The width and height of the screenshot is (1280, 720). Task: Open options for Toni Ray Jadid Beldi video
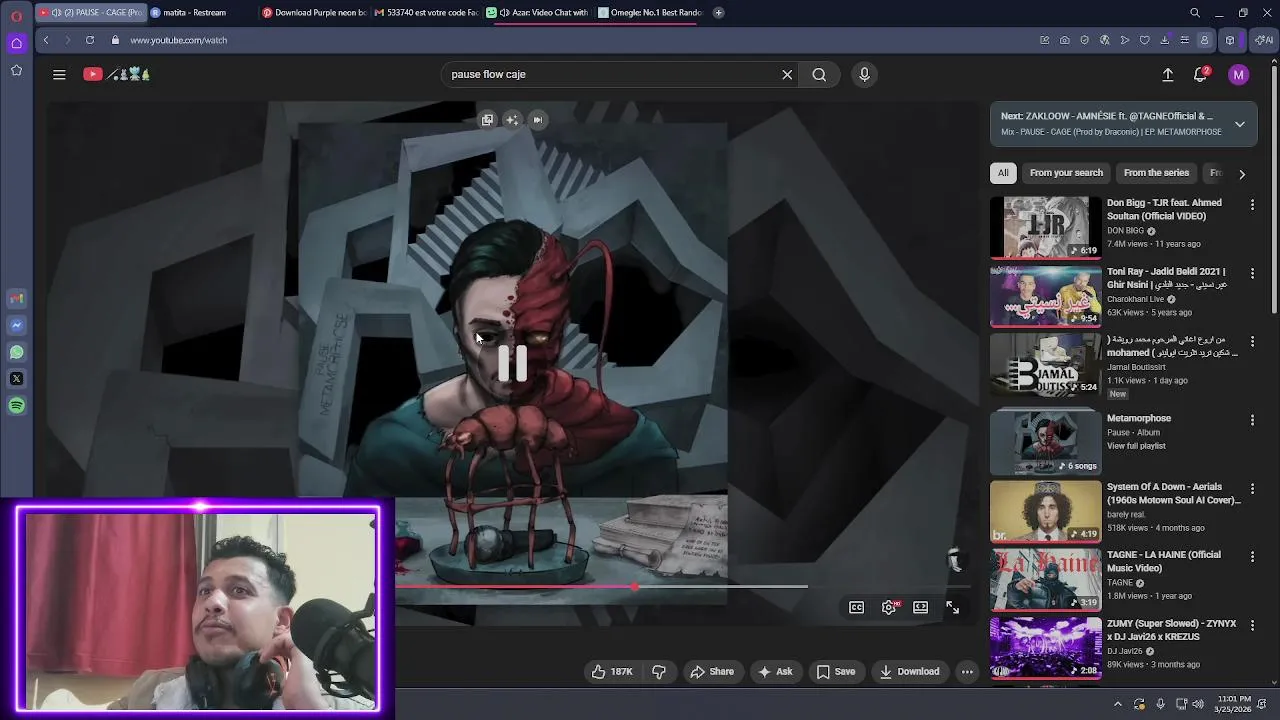pos(1252,273)
